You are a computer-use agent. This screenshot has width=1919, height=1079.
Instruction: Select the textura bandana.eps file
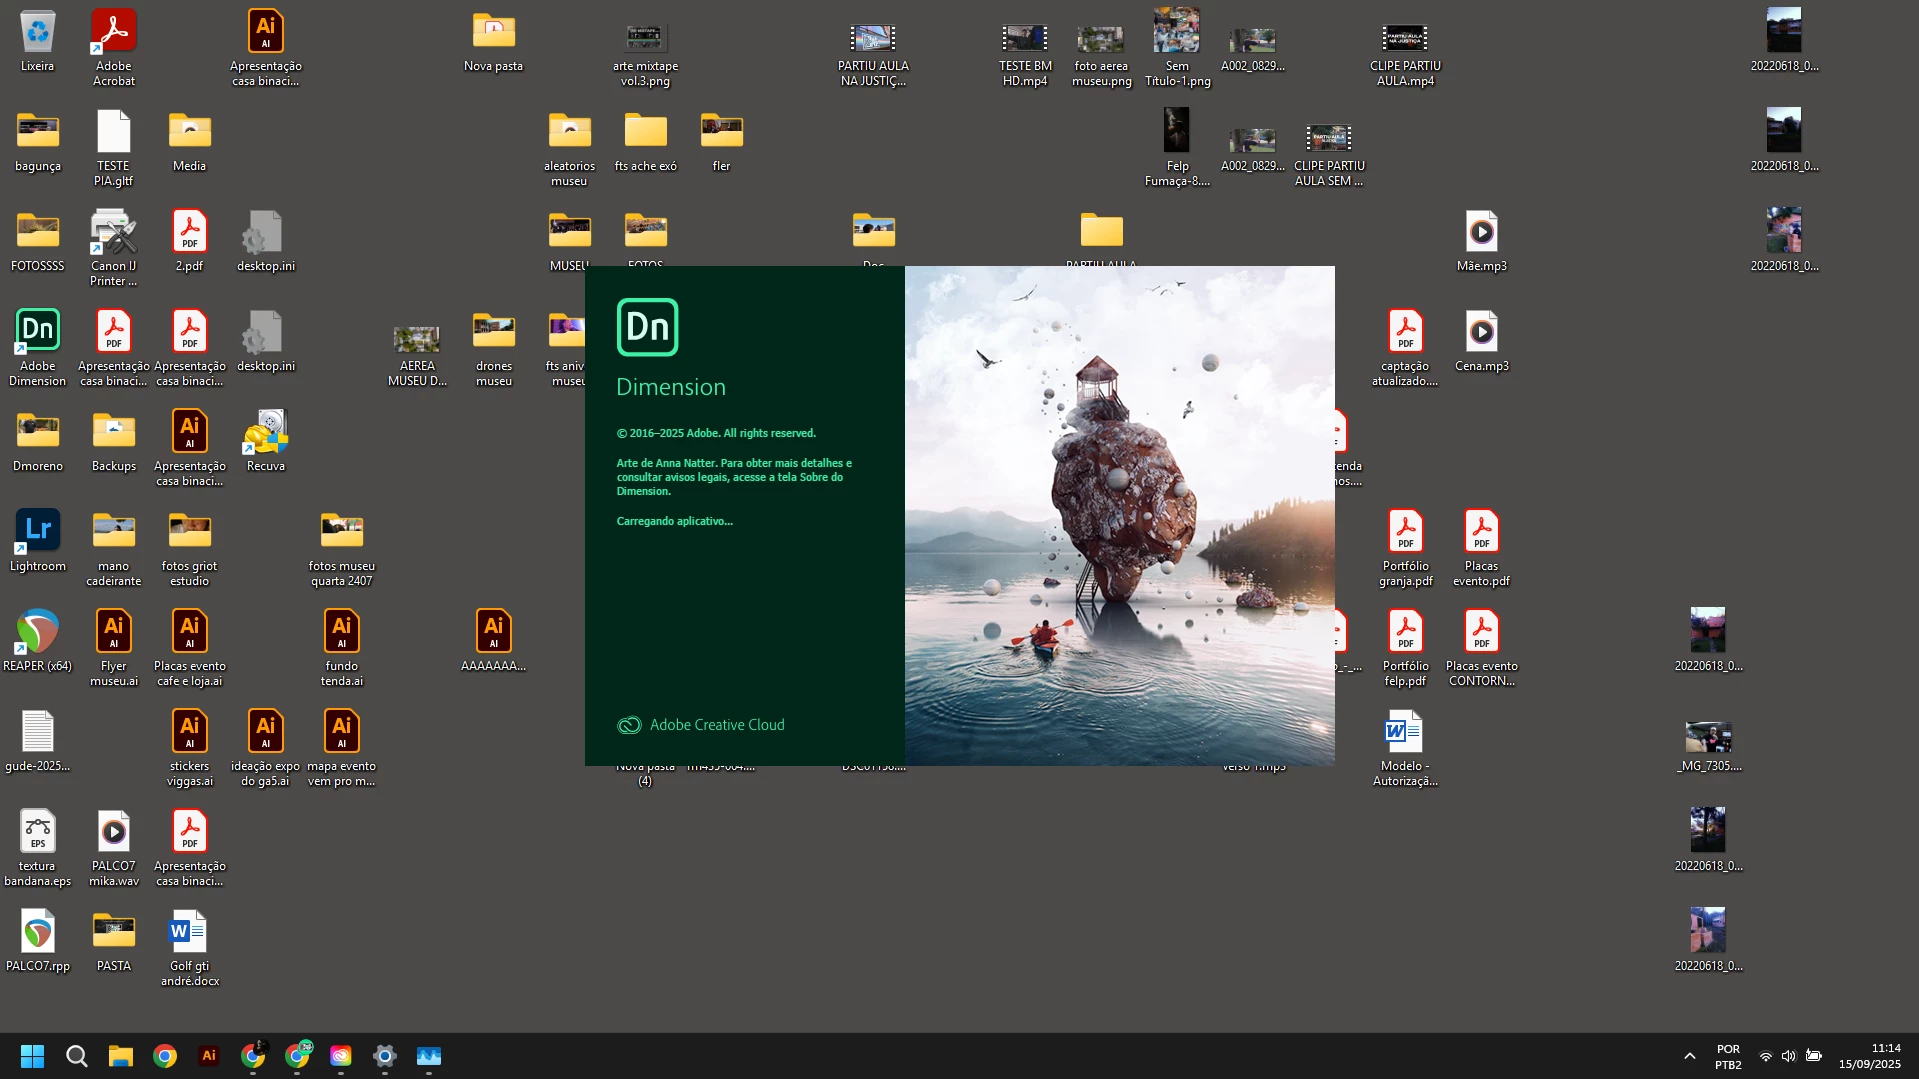[38, 848]
